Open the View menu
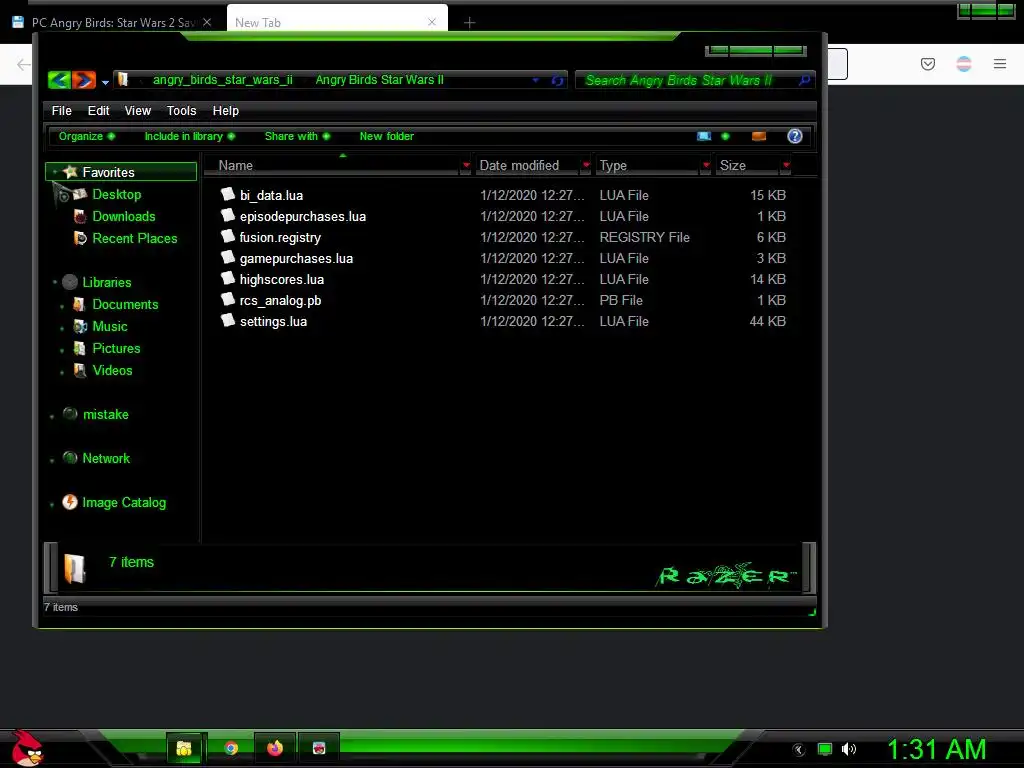 (x=138, y=111)
